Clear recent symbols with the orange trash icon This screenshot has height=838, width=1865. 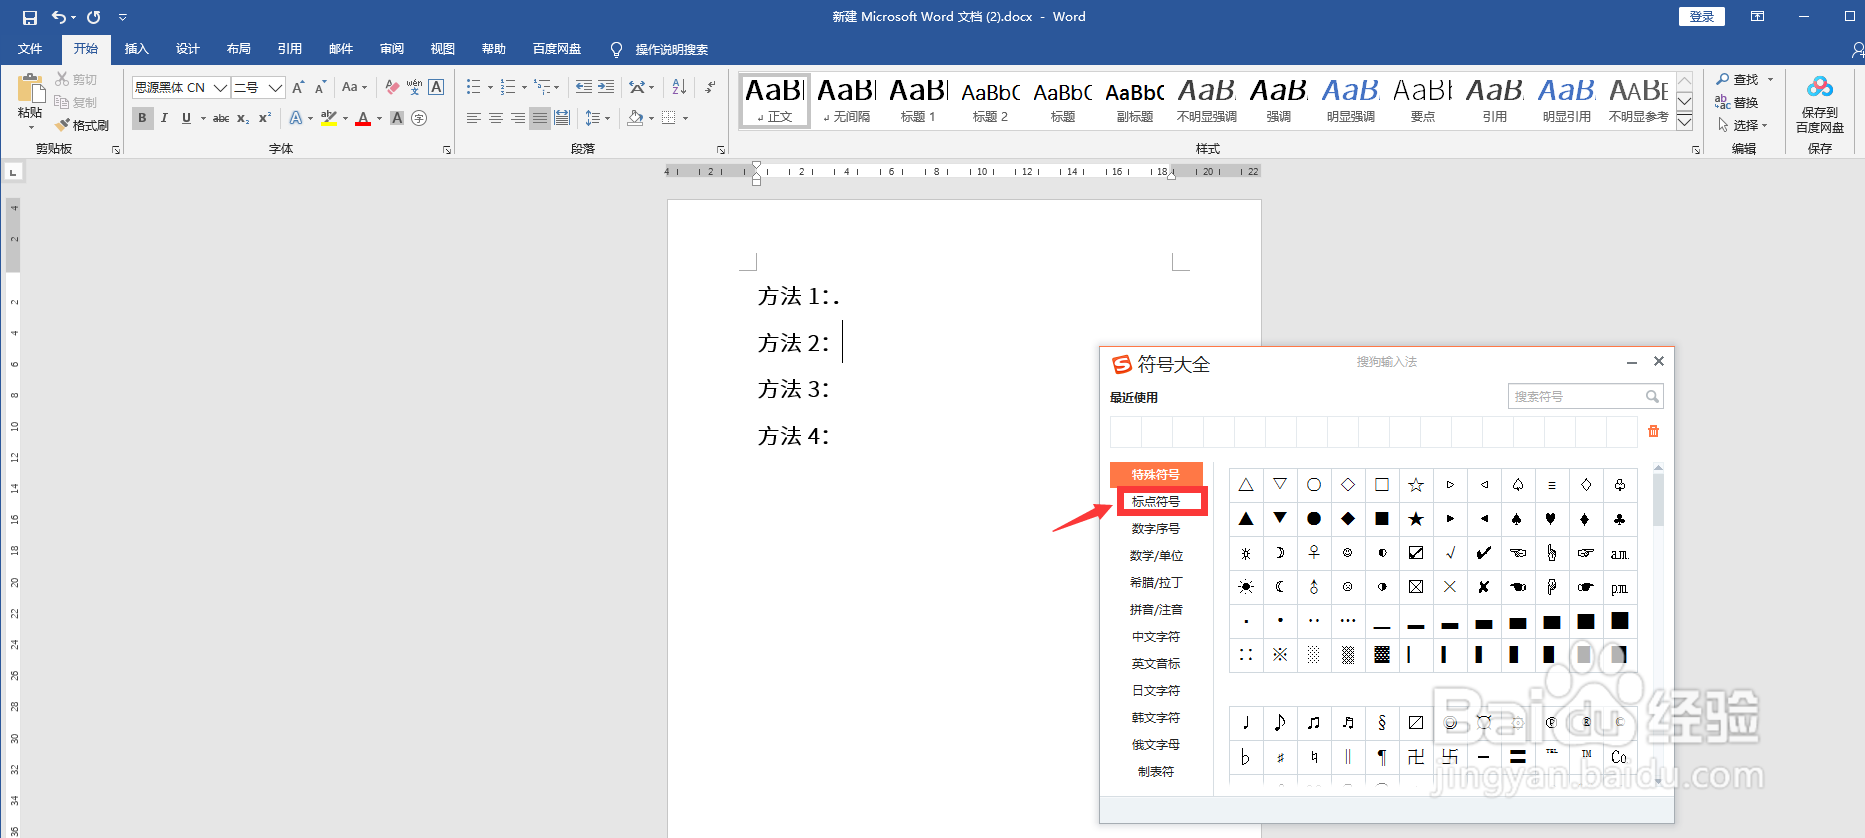click(x=1653, y=431)
